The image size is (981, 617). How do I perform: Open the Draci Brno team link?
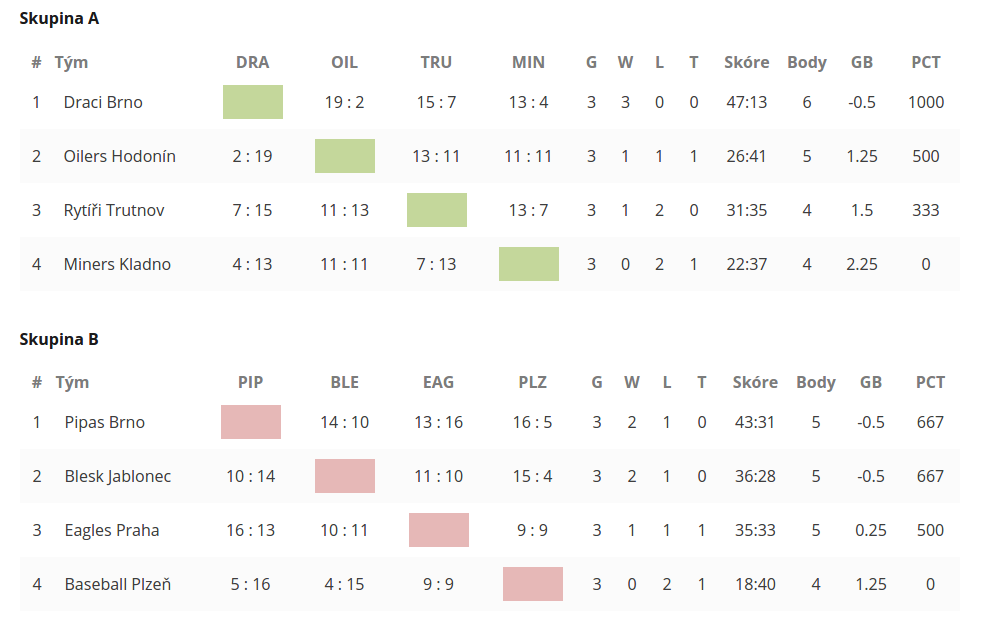click(x=103, y=102)
